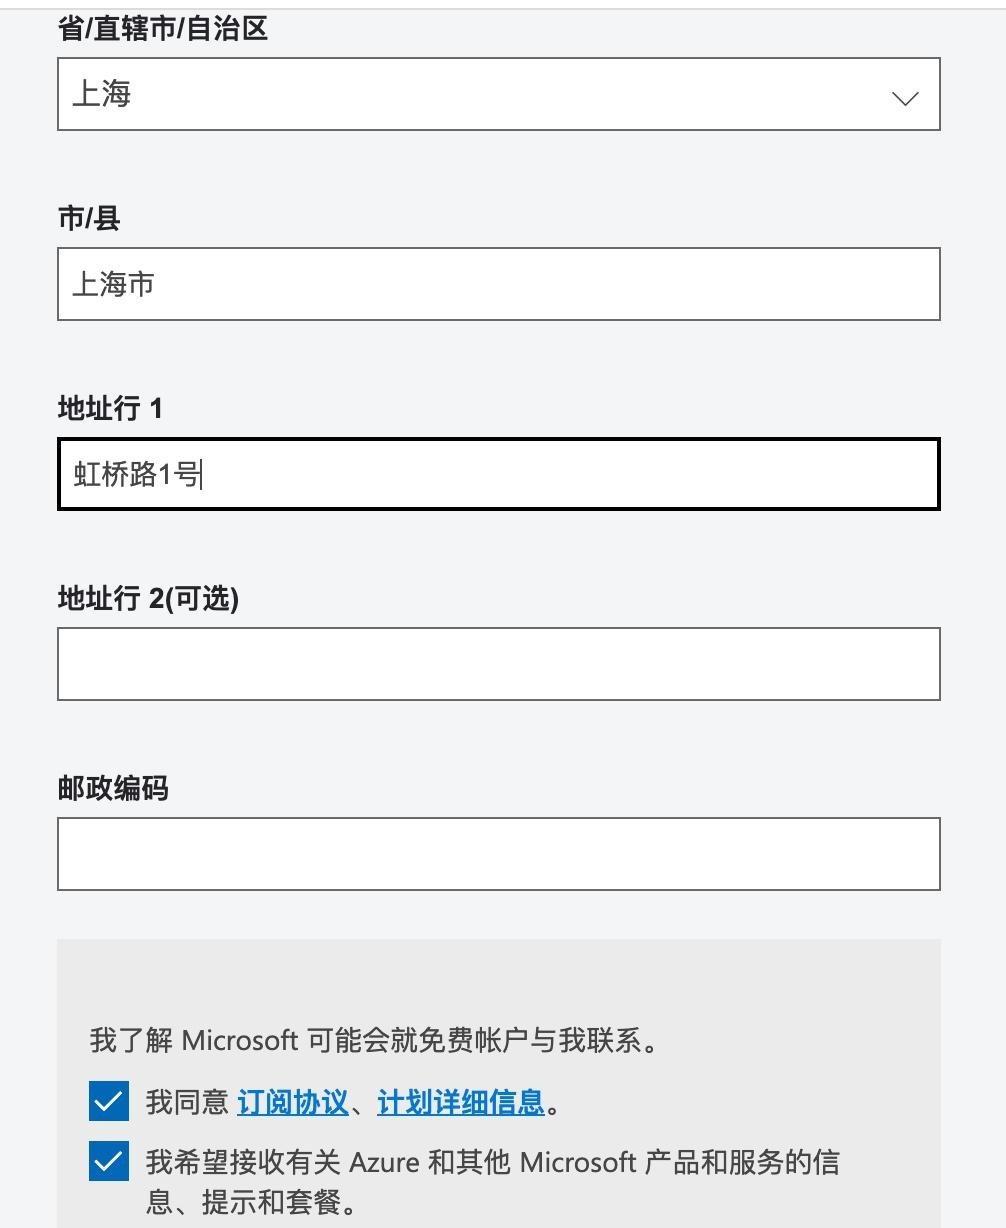
Task: Click the 上海 selected value text
Action: pos(102,94)
